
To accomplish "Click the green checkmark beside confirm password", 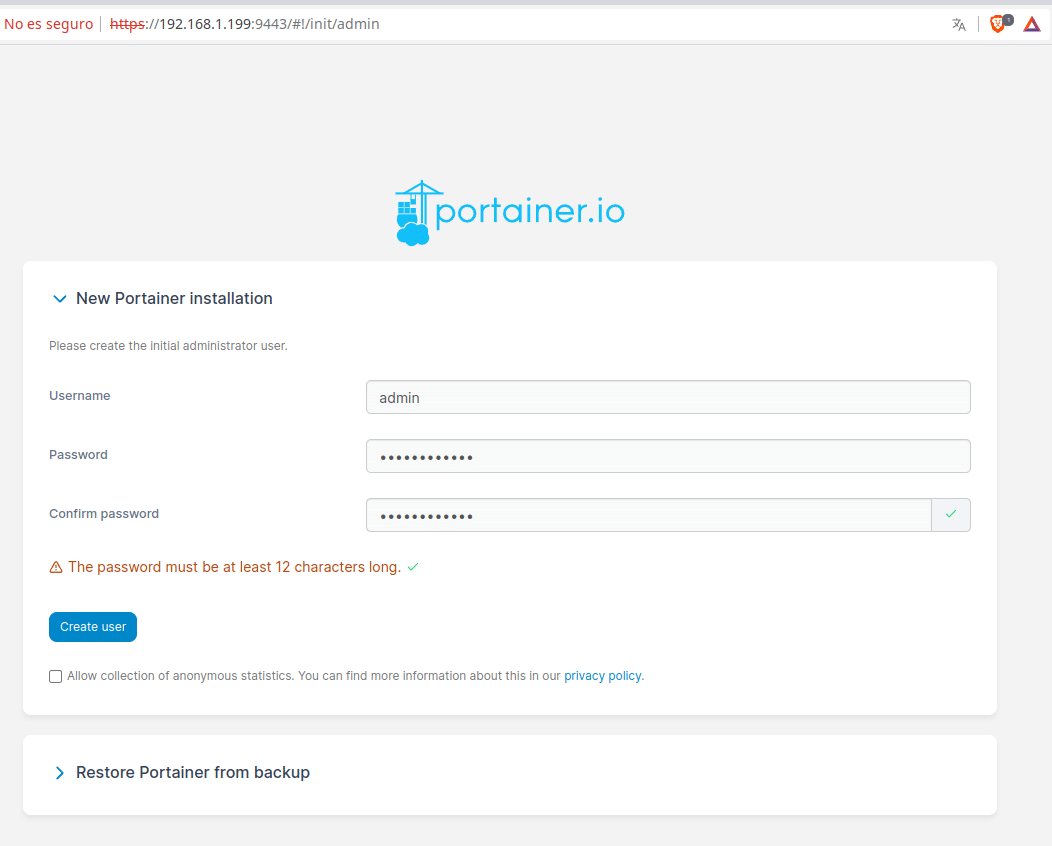I will click(951, 514).
